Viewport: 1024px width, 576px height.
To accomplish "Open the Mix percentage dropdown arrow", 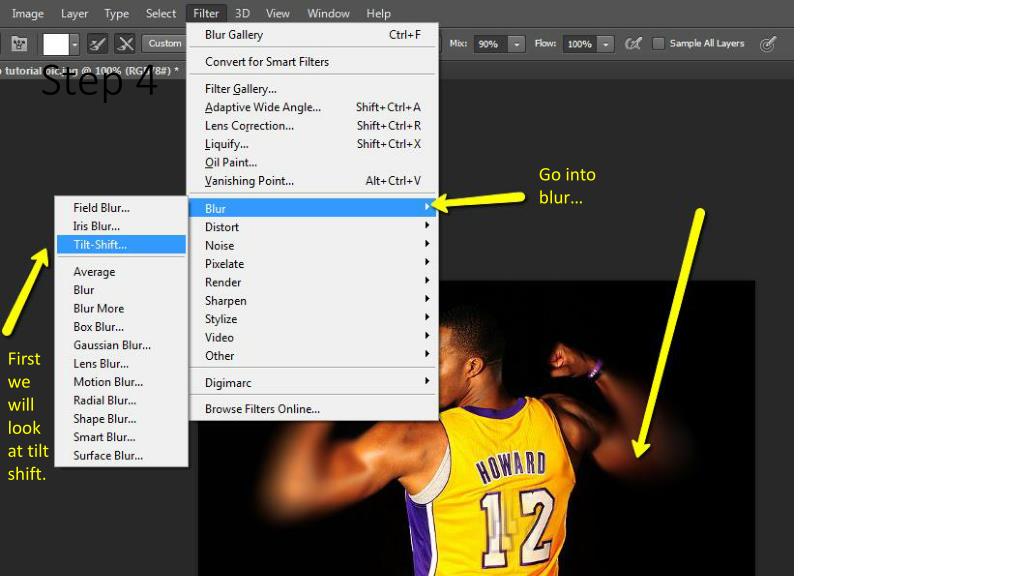I will coord(517,44).
